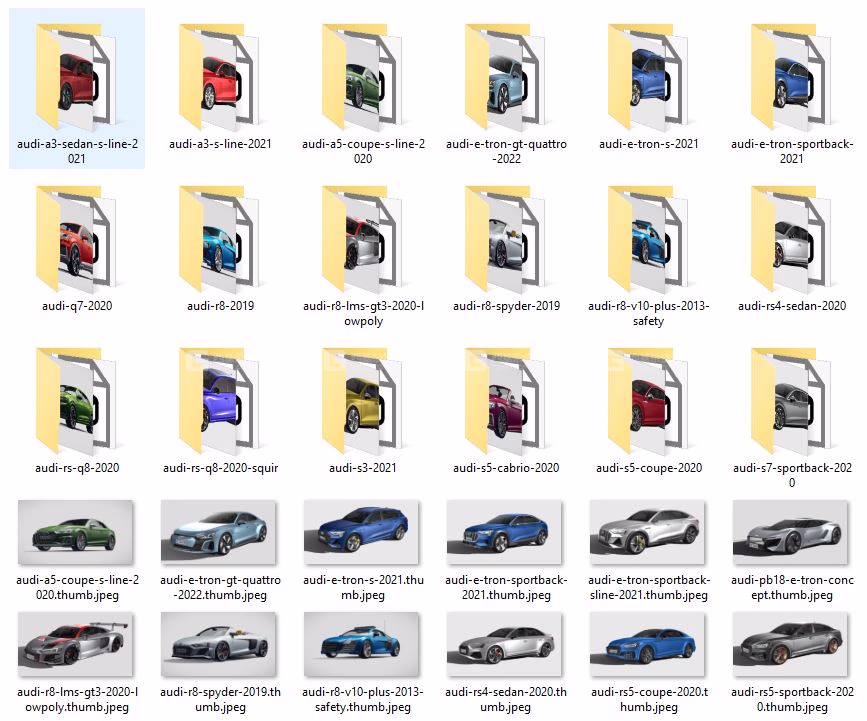Click the audi-e-tron-s-2021 folder icon

[x=649, y=77]
